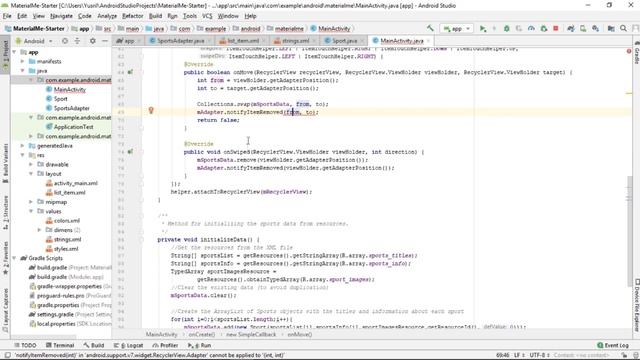This screenshot has width=640, height=360.
Task: Start debugging with the green bug icon
Action: [507, 29]
